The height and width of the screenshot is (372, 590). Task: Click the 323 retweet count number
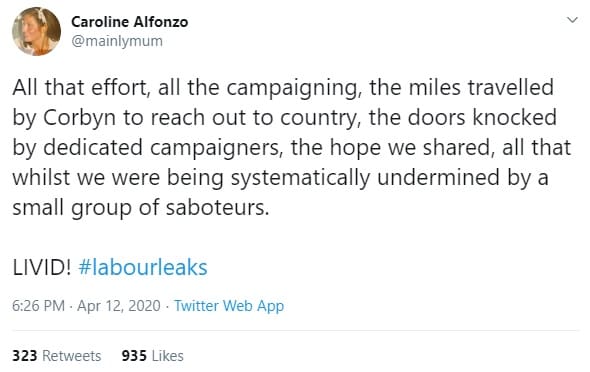(24, 356)
